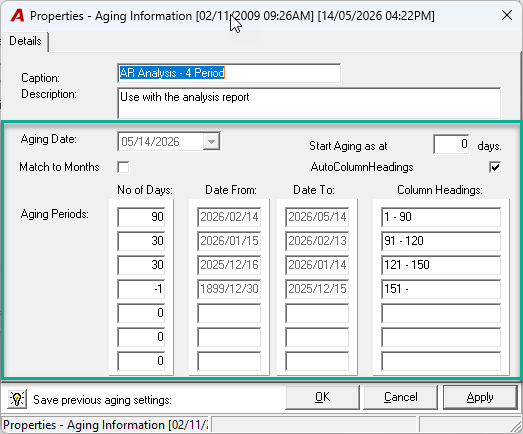523x434 pixels.
Task: Uncheck the AutoColumnHeadings checkbox
Action: click(x=495, y=167)
